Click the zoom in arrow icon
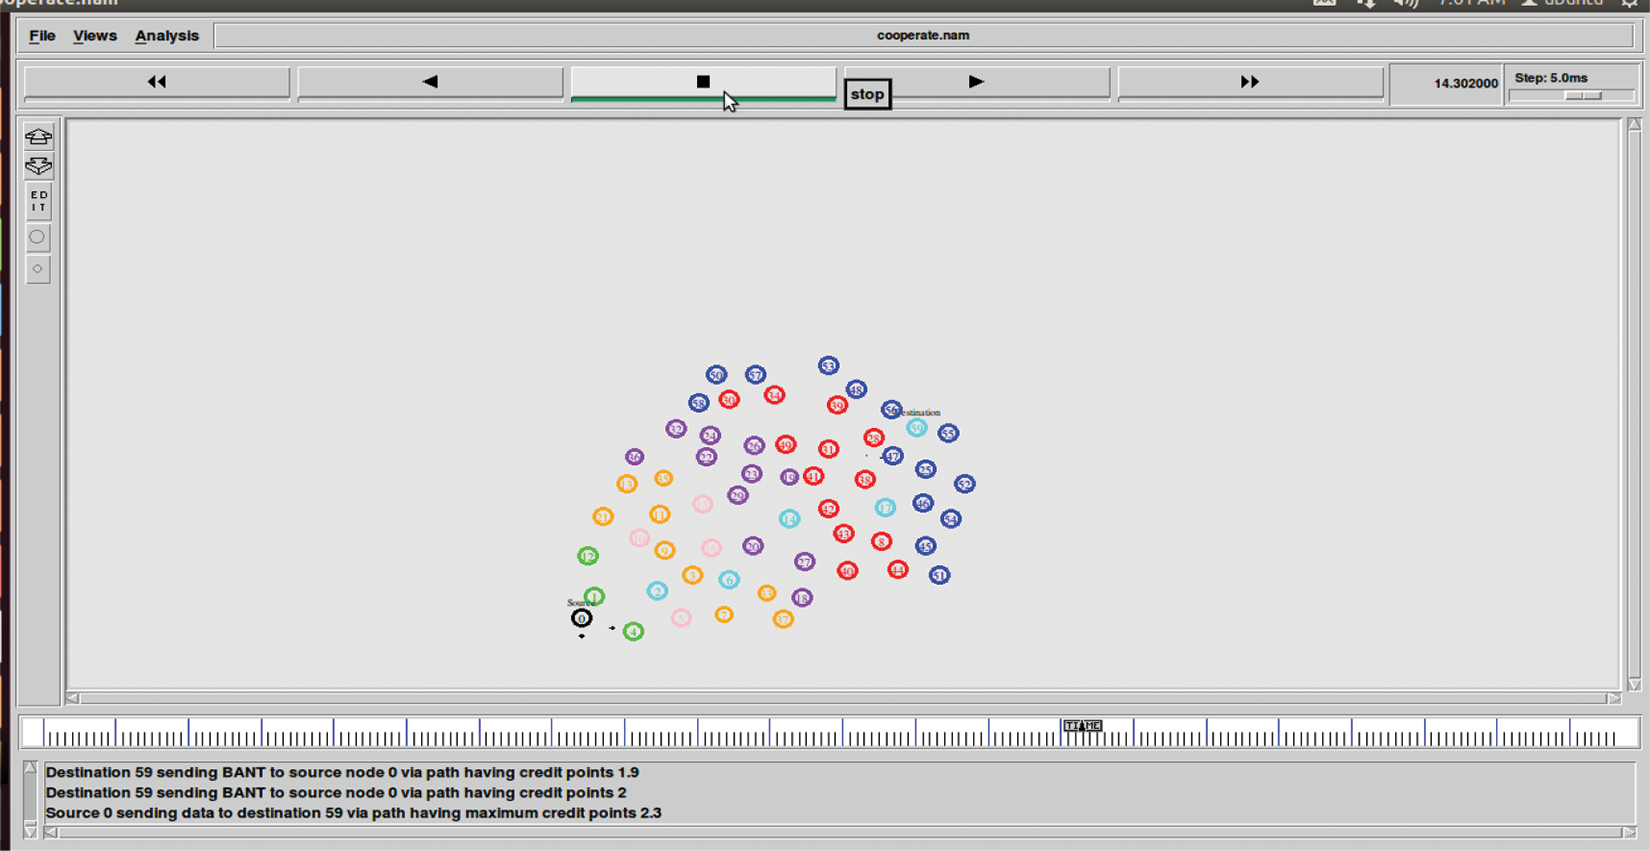This screenshot has width=1650, height=851. pos(38,136)
